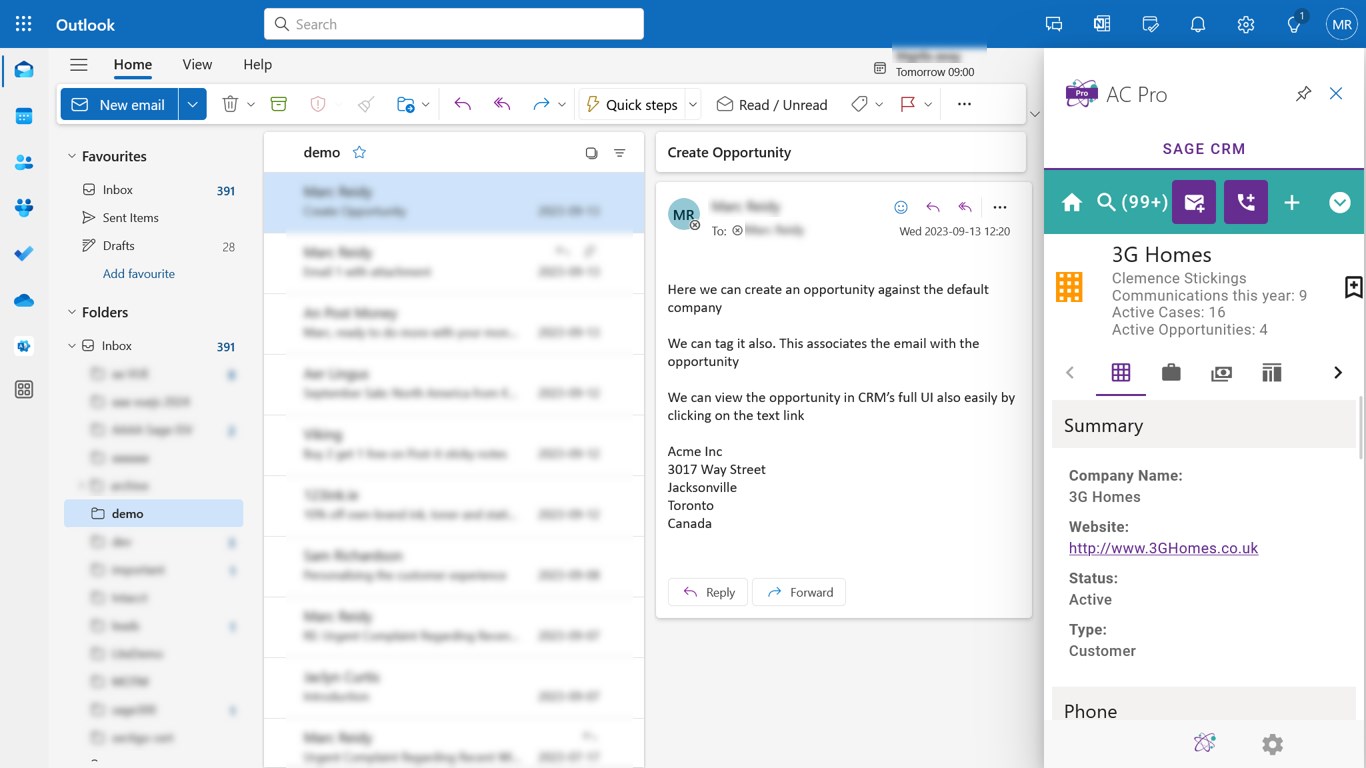Image resolution: width=1366 pixels, height=768 pixels.
Task: Switch to the Home ribbon tab
Action: click(x=133, y=64)
